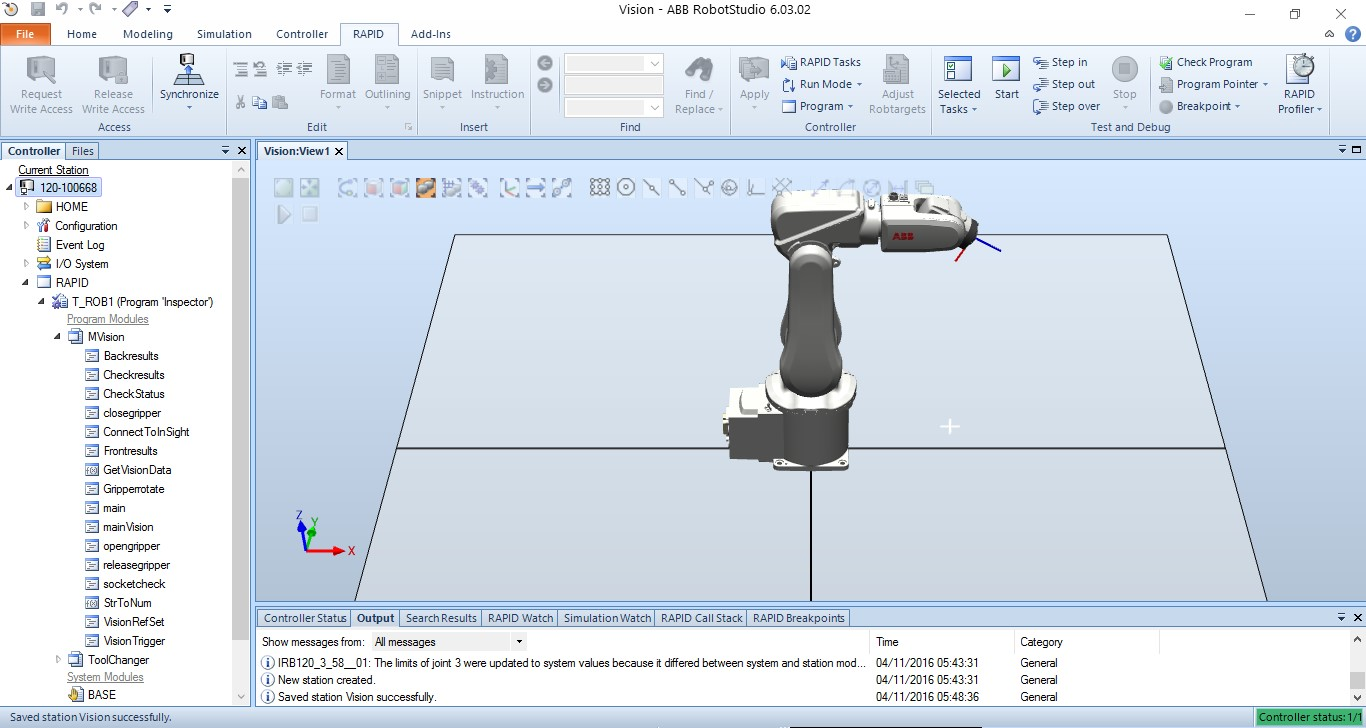The image size is (1366, 728).
Task: Expand the I/O System node arrow
Action: (27, 264)
